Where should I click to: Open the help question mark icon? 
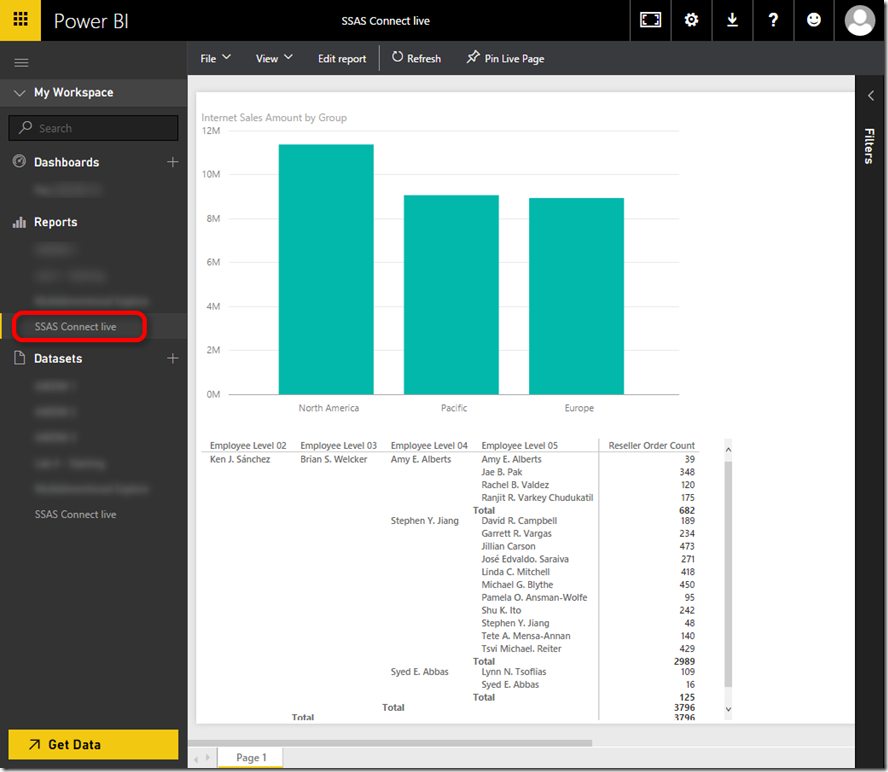pyautogui.click(x=773, y=20)
